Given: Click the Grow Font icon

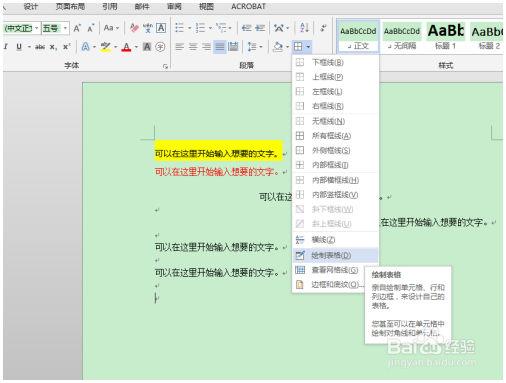Looking at the screenshot, I should [x=77, y=28].
